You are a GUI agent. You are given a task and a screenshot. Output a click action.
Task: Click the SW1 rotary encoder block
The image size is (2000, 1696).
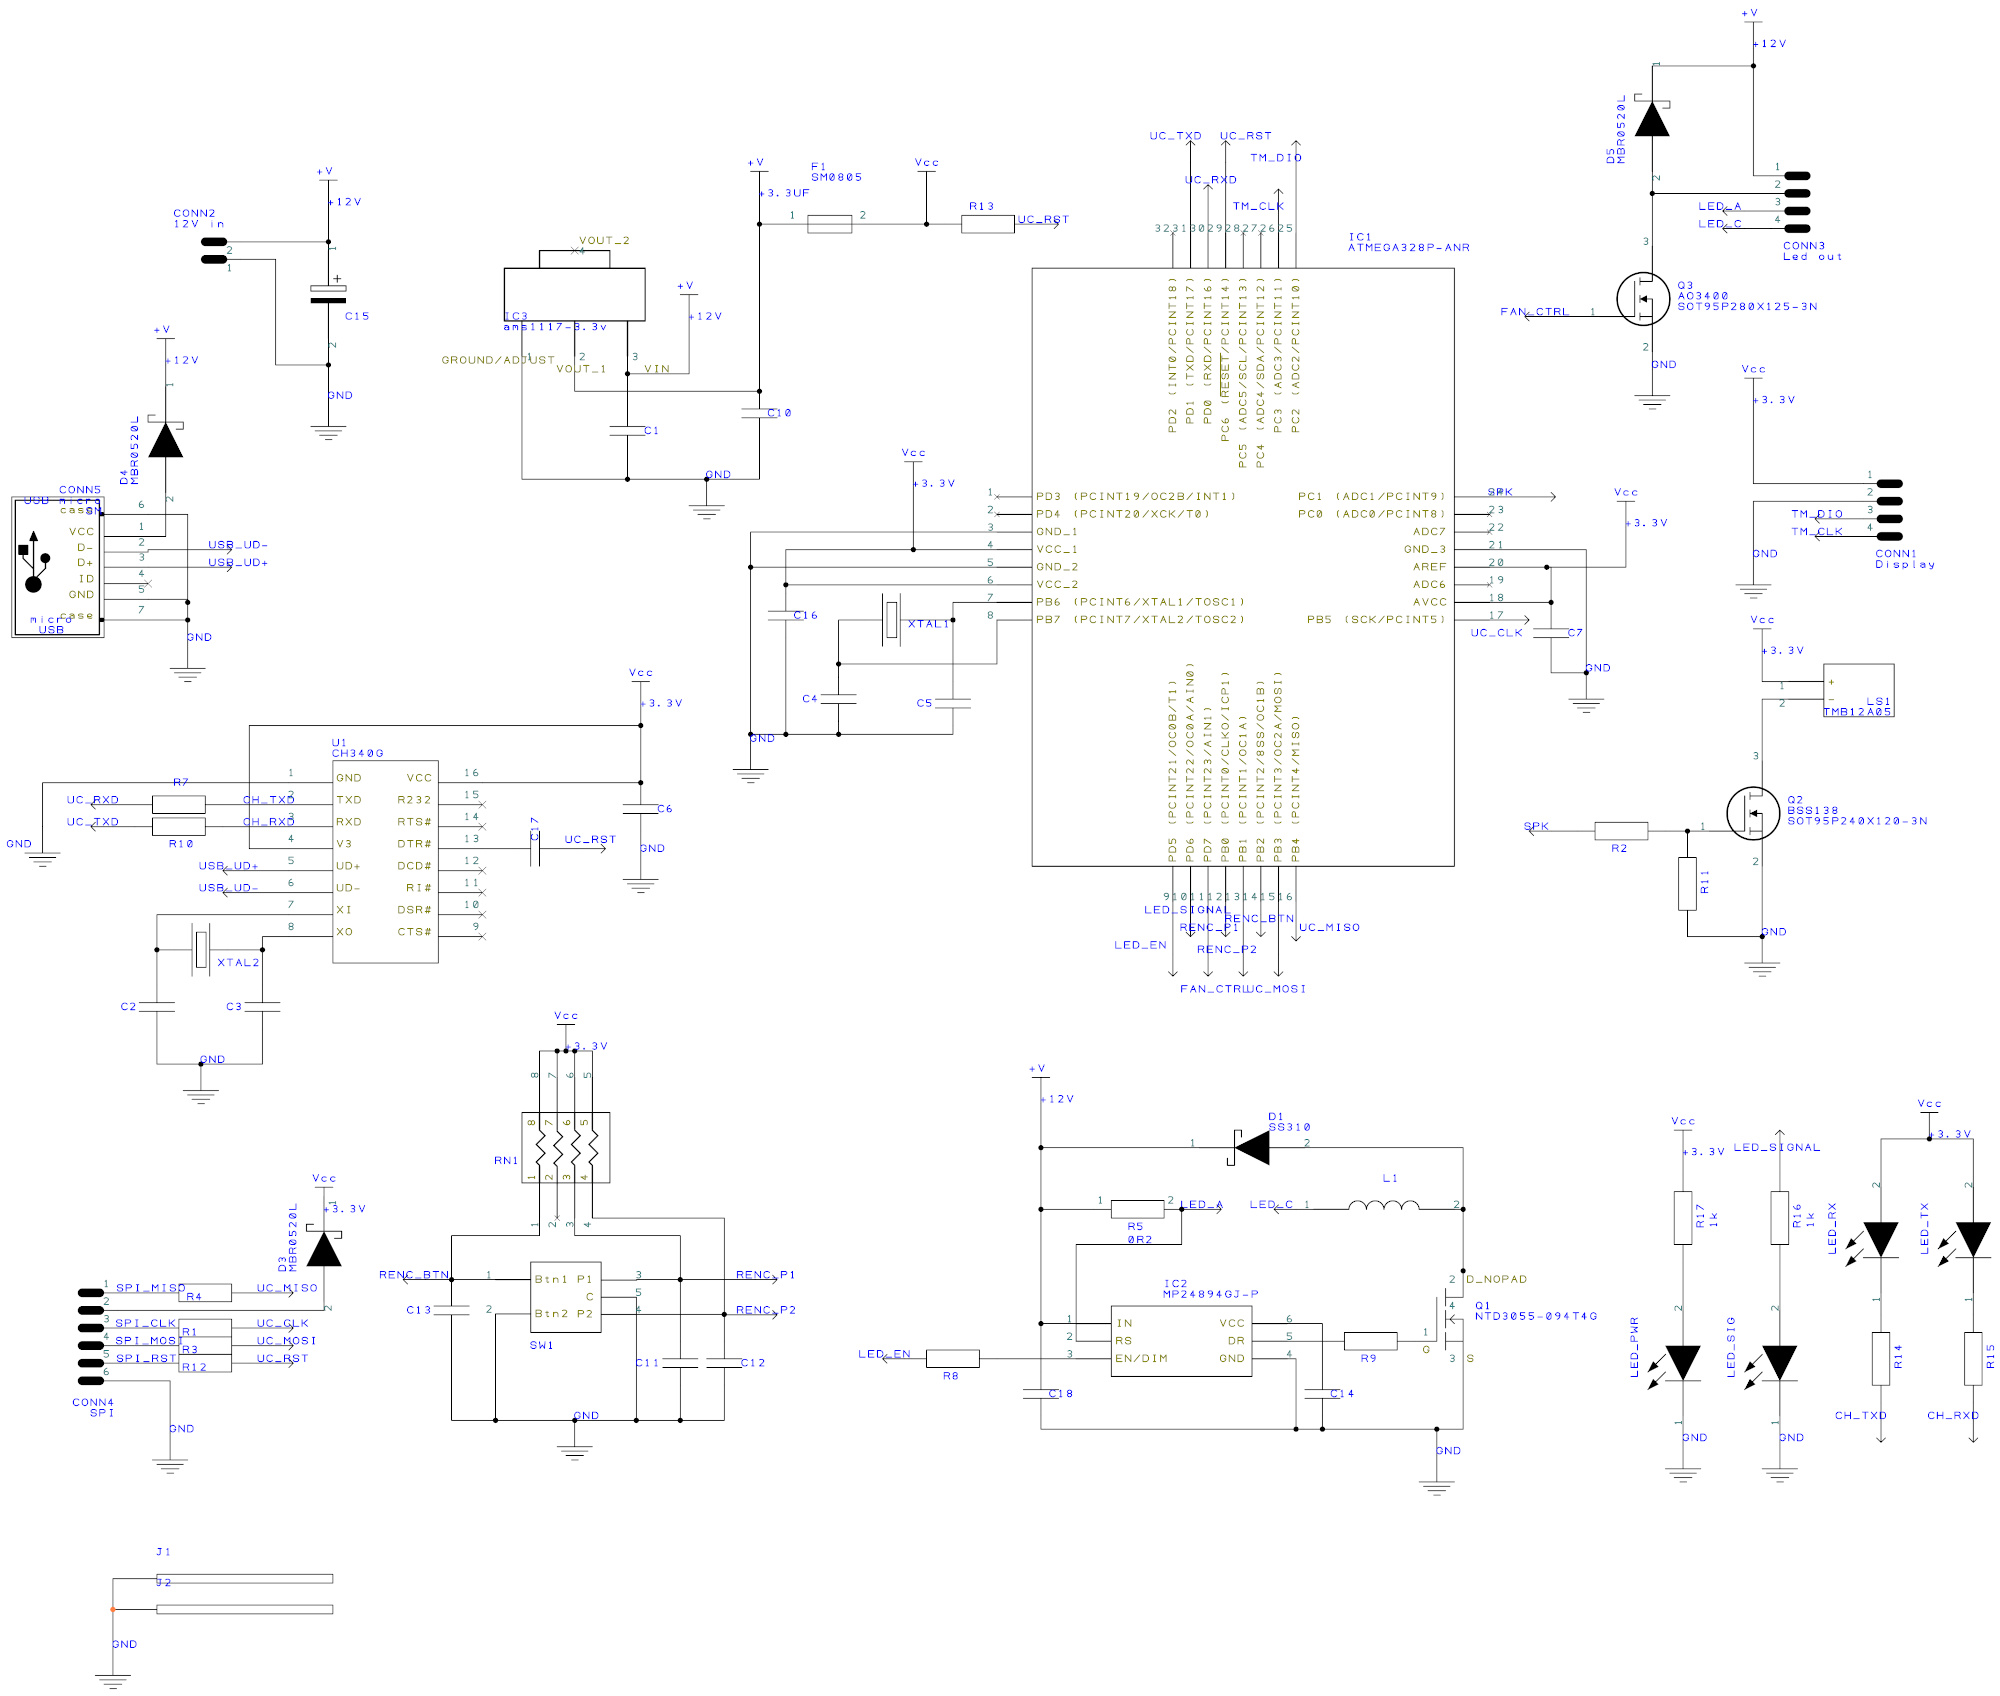click(x=566, y=1296)
